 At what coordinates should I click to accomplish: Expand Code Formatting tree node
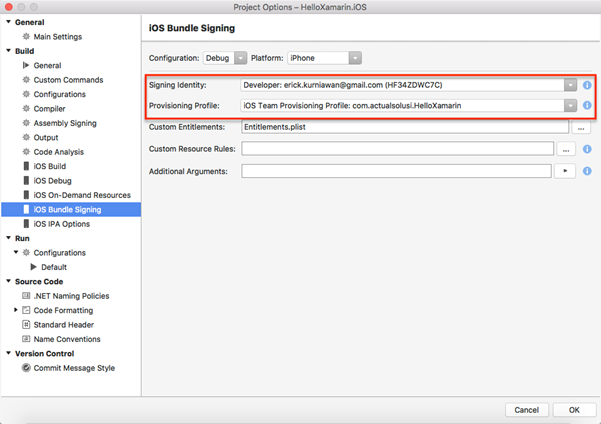tap(15, 311)
